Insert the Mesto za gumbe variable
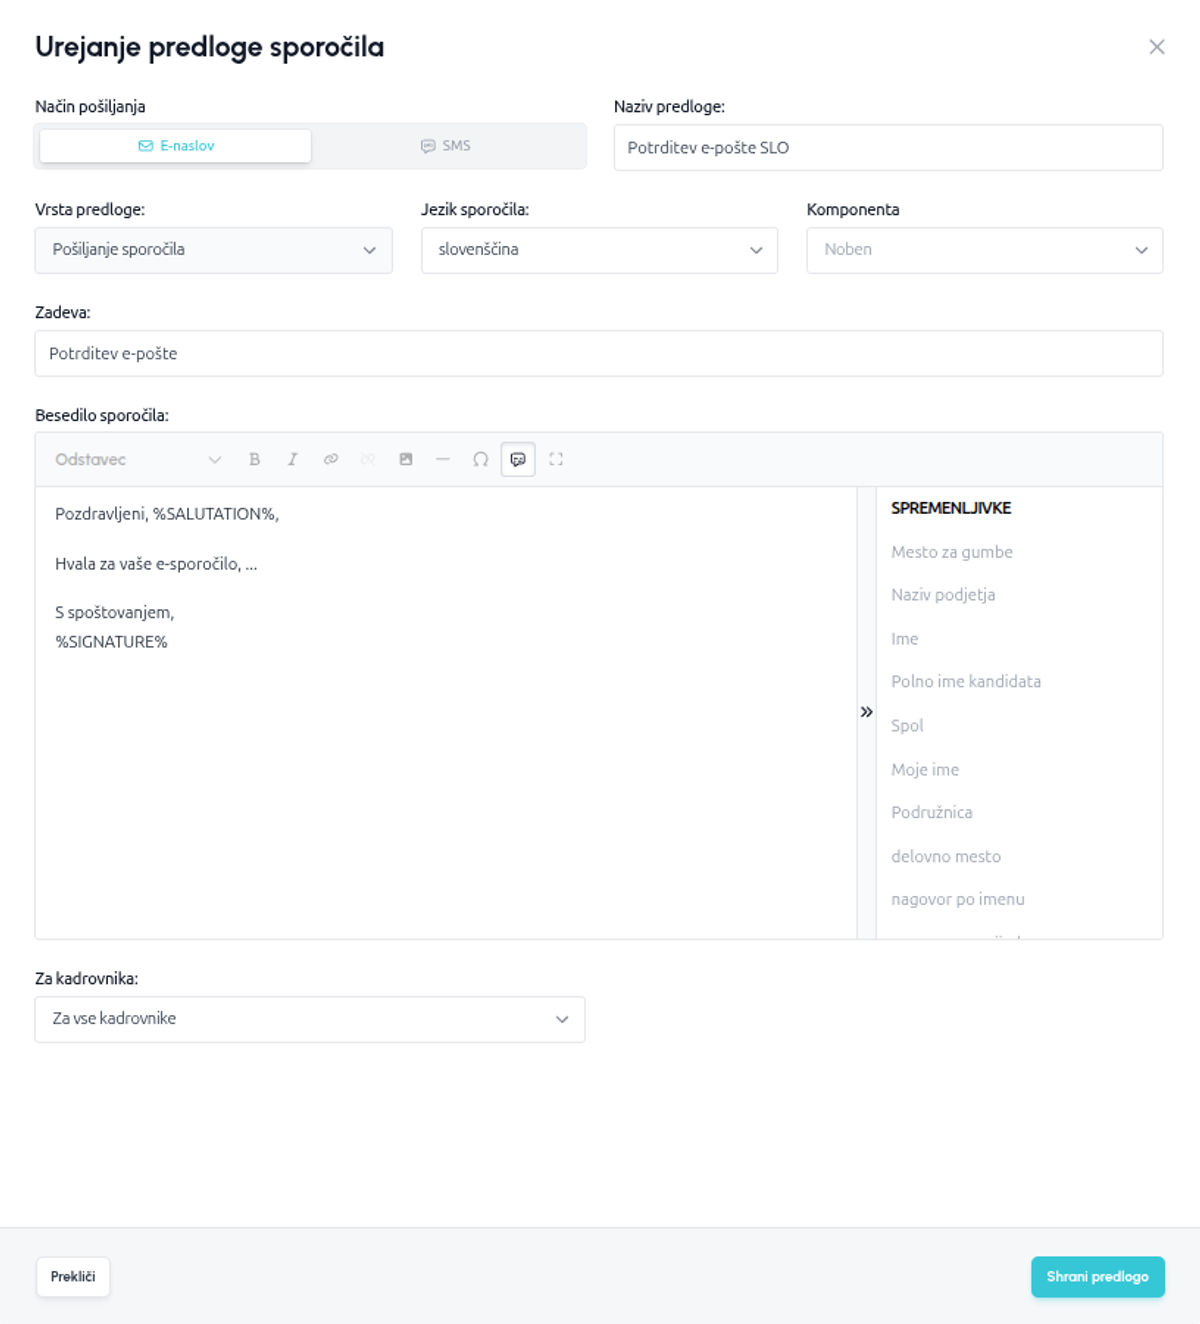Viewport: 1200px width, 1324px height. tap(952, 552)
